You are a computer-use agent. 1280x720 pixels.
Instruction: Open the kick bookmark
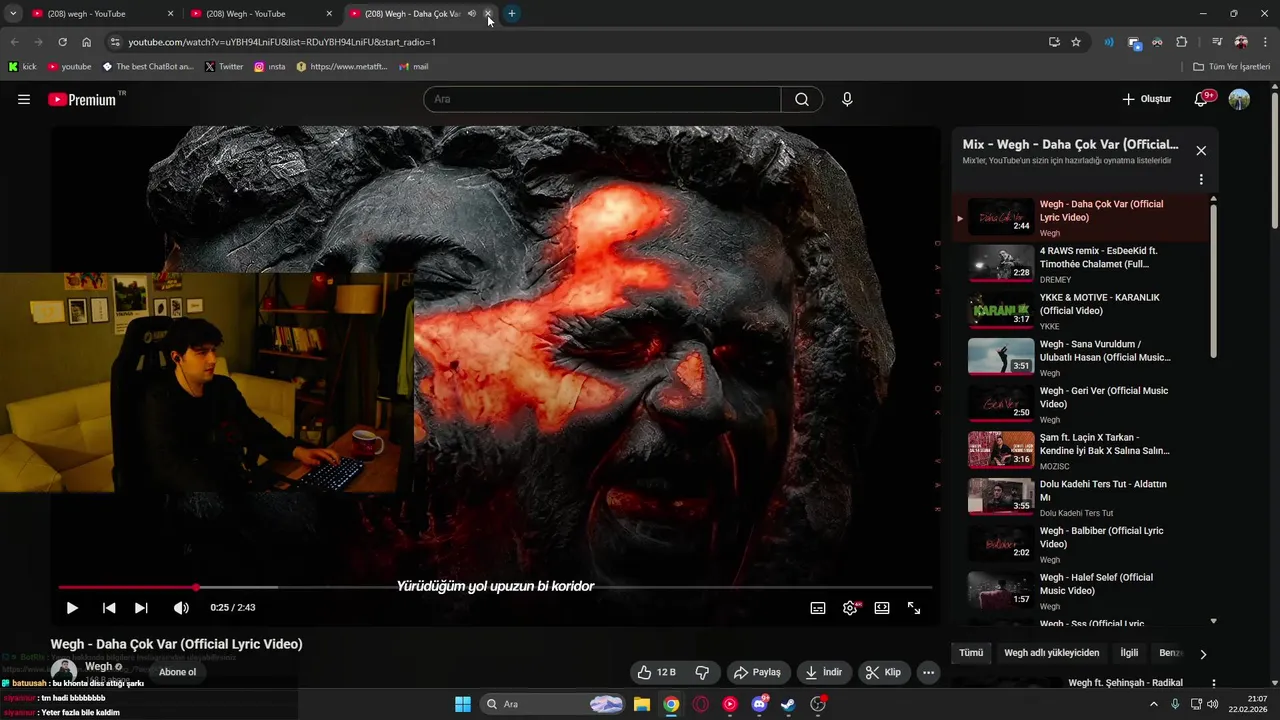click(22, 67)
